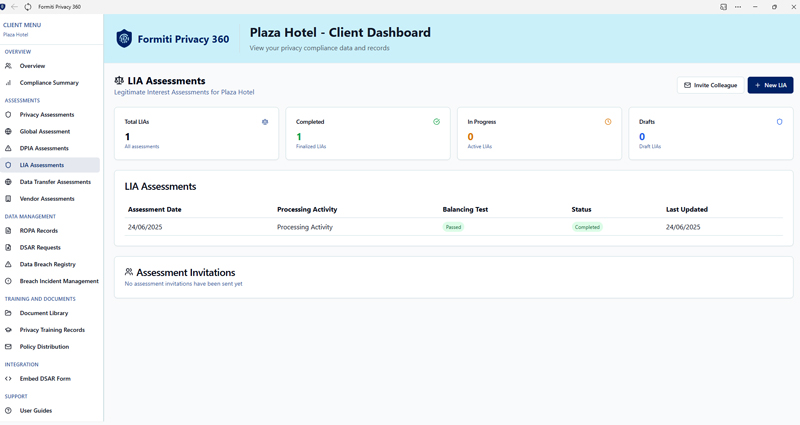Click the back arrow in the title bar
This screenshot has width=800, height=425.
pos(15,7)
